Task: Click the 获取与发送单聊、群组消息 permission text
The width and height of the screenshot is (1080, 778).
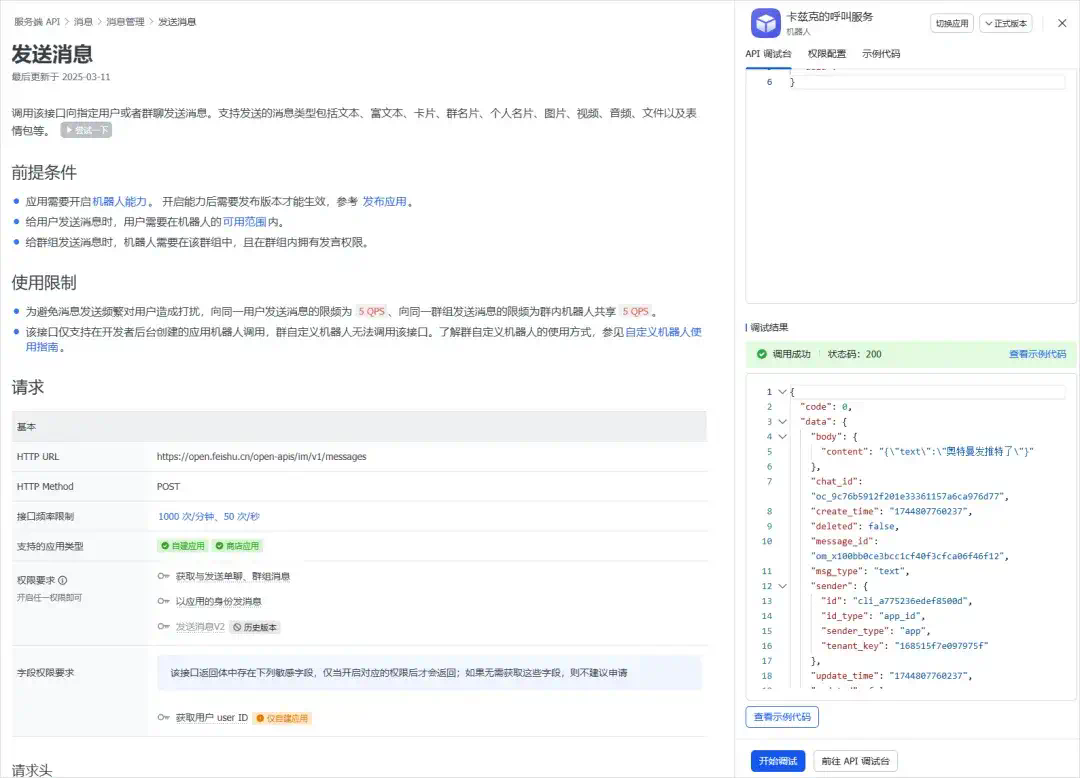Action: (233, 576)
